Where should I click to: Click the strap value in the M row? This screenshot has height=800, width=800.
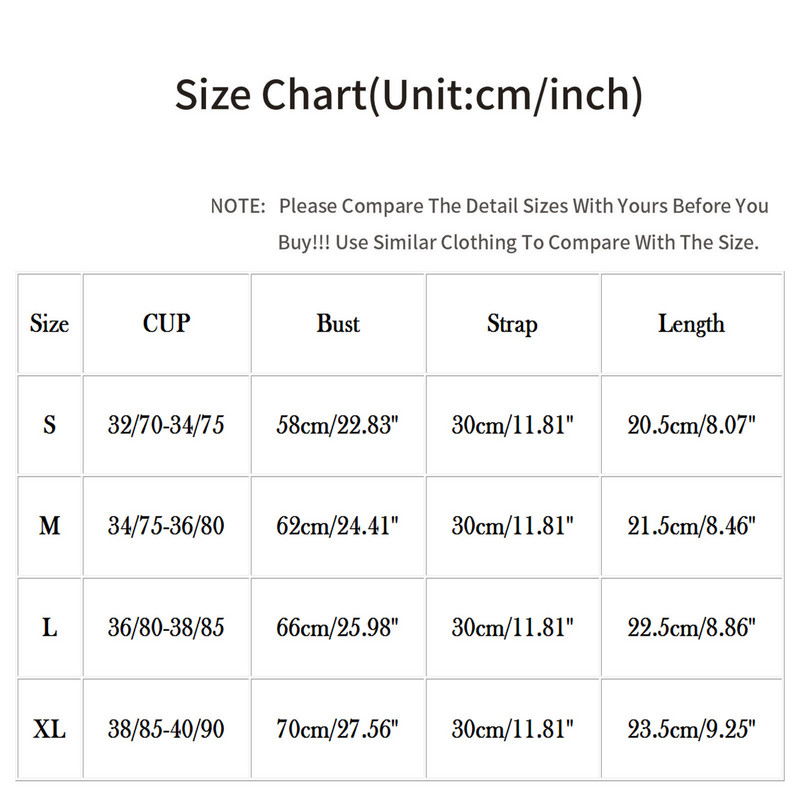tap(512, 526)
